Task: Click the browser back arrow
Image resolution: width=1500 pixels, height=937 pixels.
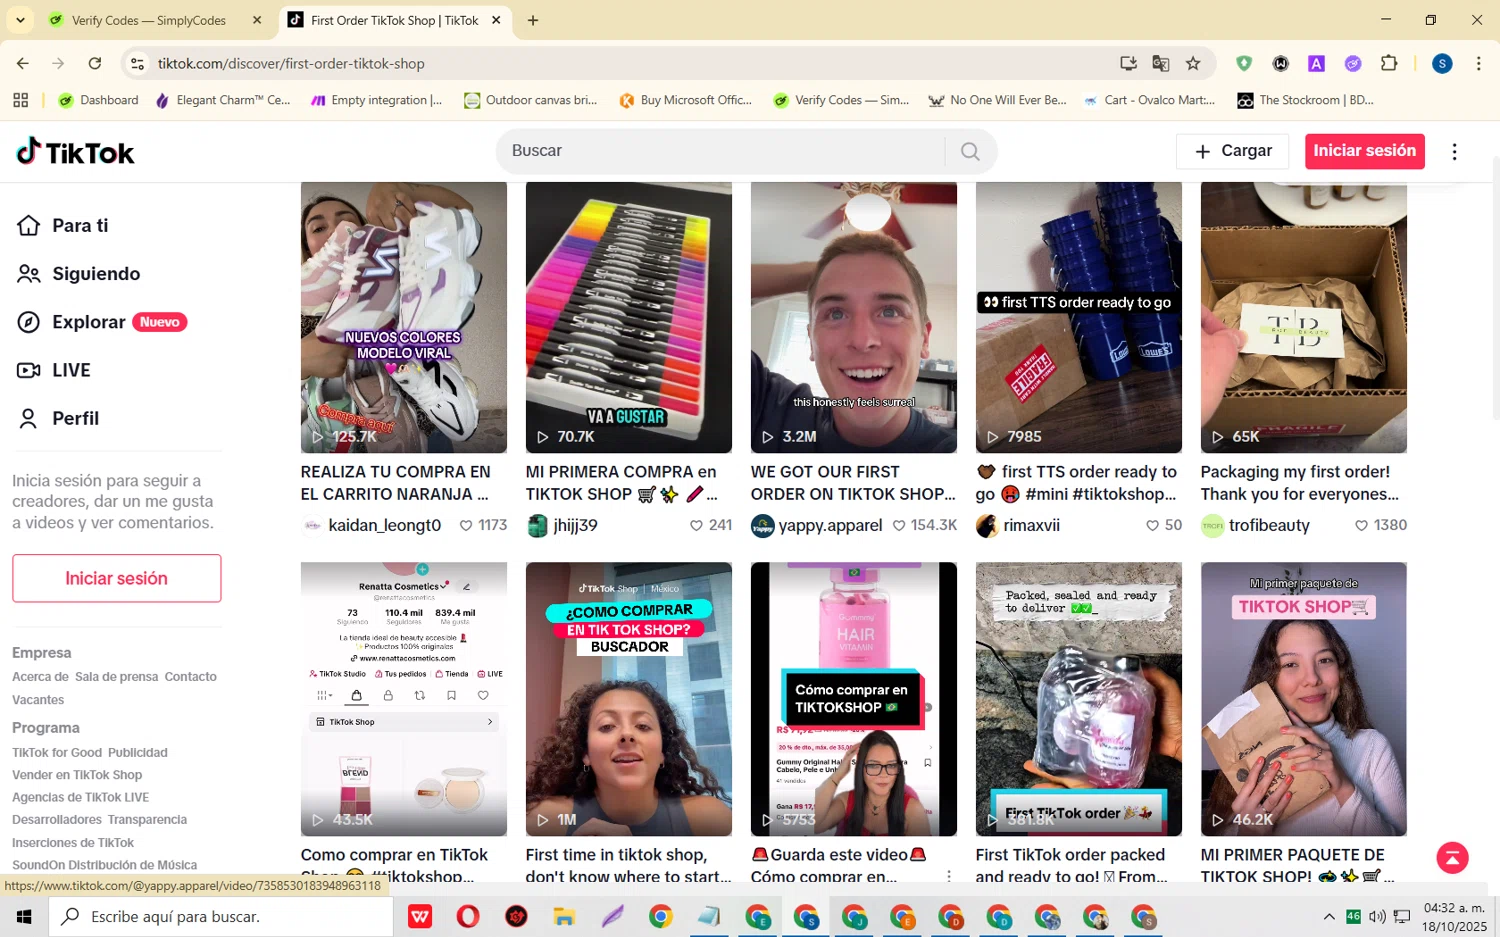Action: pos(23,63)
